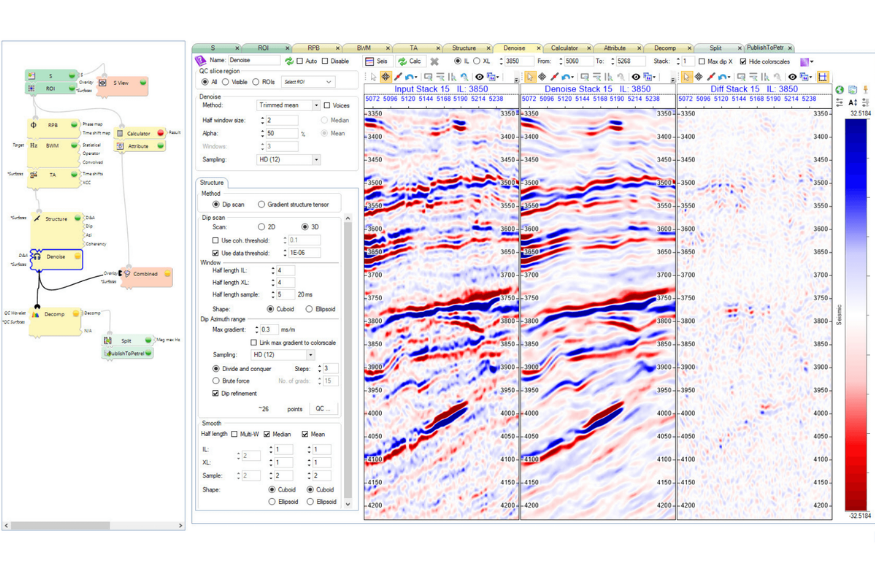Select the XL radio button
This screenshot has width=875, height=584.
click(475, 61)
